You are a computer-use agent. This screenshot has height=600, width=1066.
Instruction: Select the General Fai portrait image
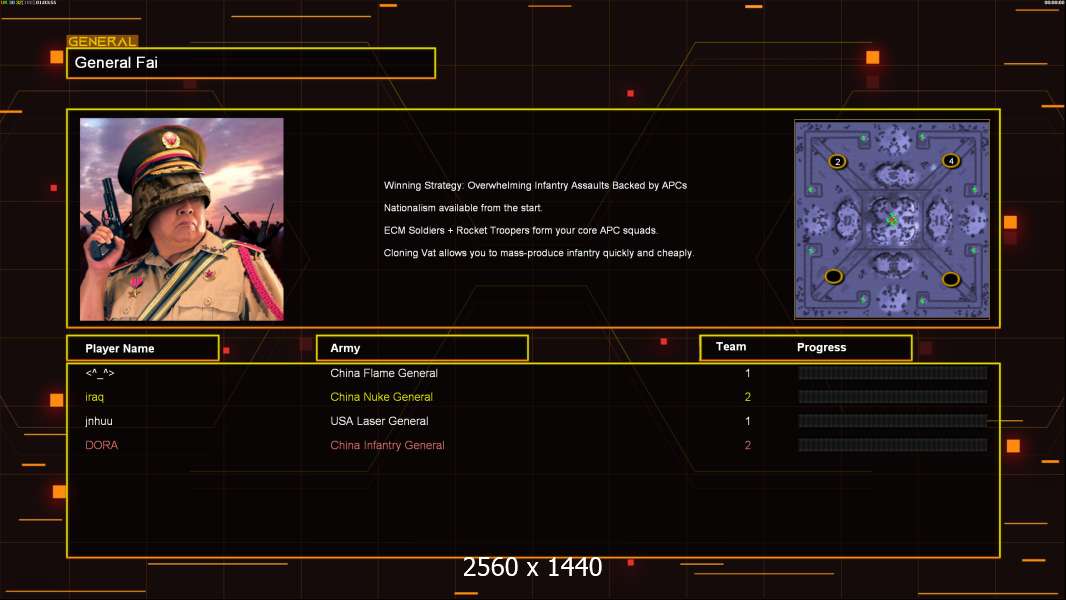point(182,219)
